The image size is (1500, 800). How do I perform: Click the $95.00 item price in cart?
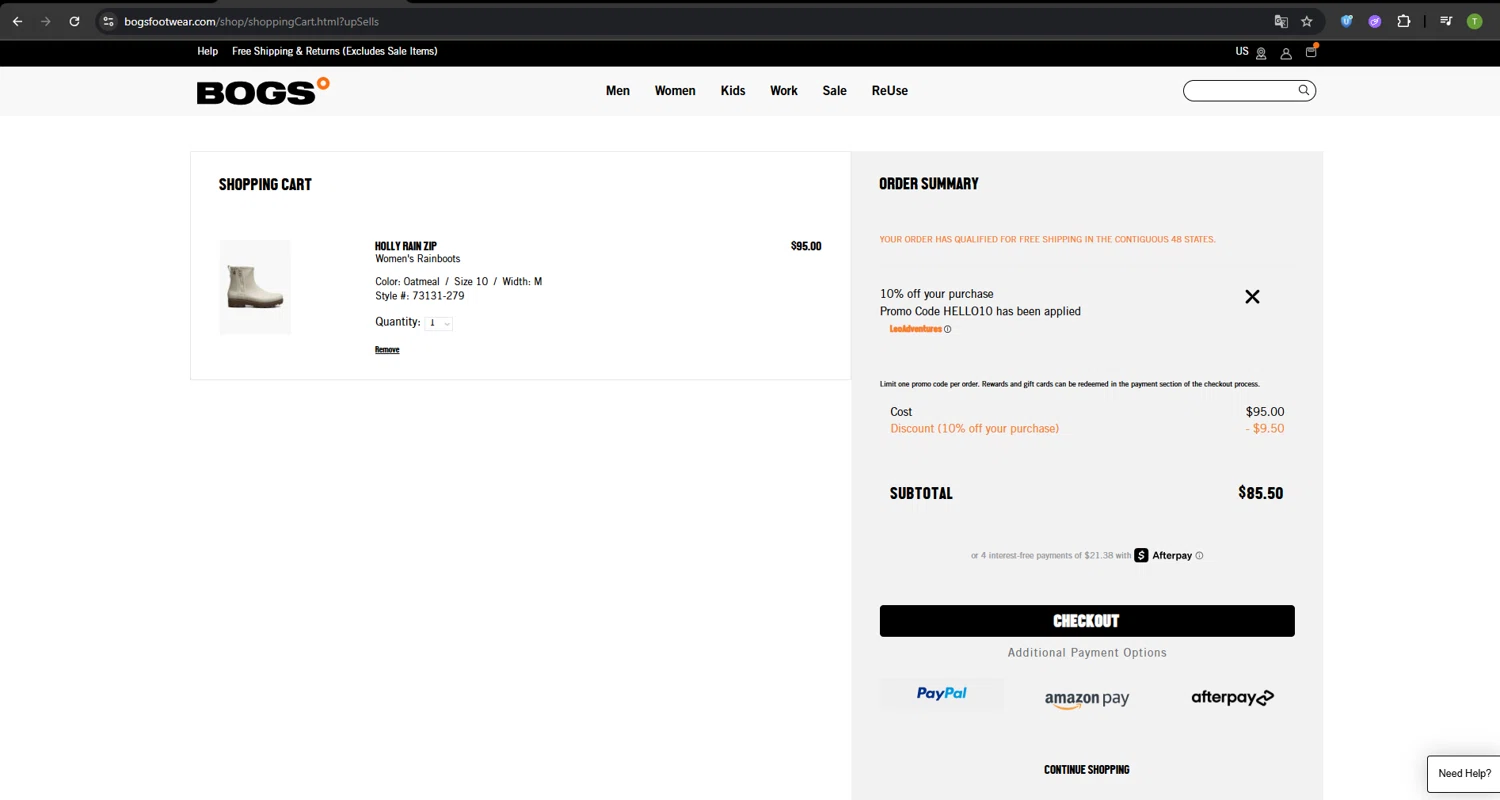[806, 246]
